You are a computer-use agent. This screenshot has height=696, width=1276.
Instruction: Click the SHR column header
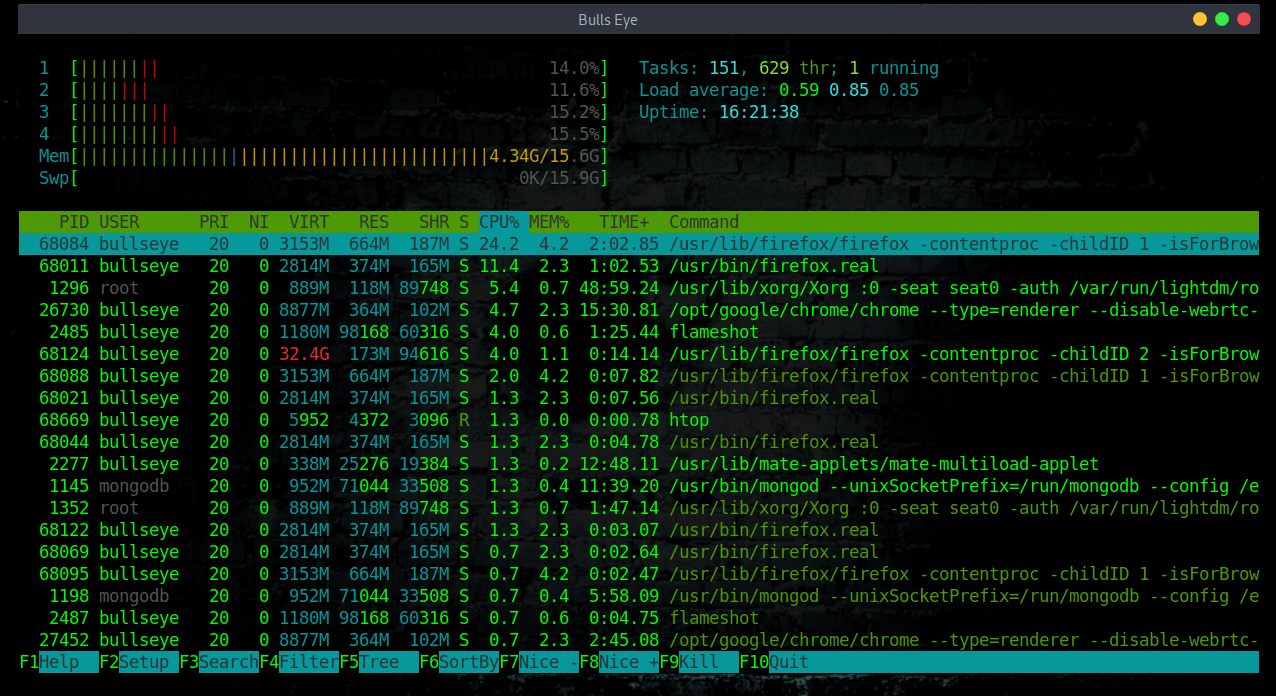(434, 222)
